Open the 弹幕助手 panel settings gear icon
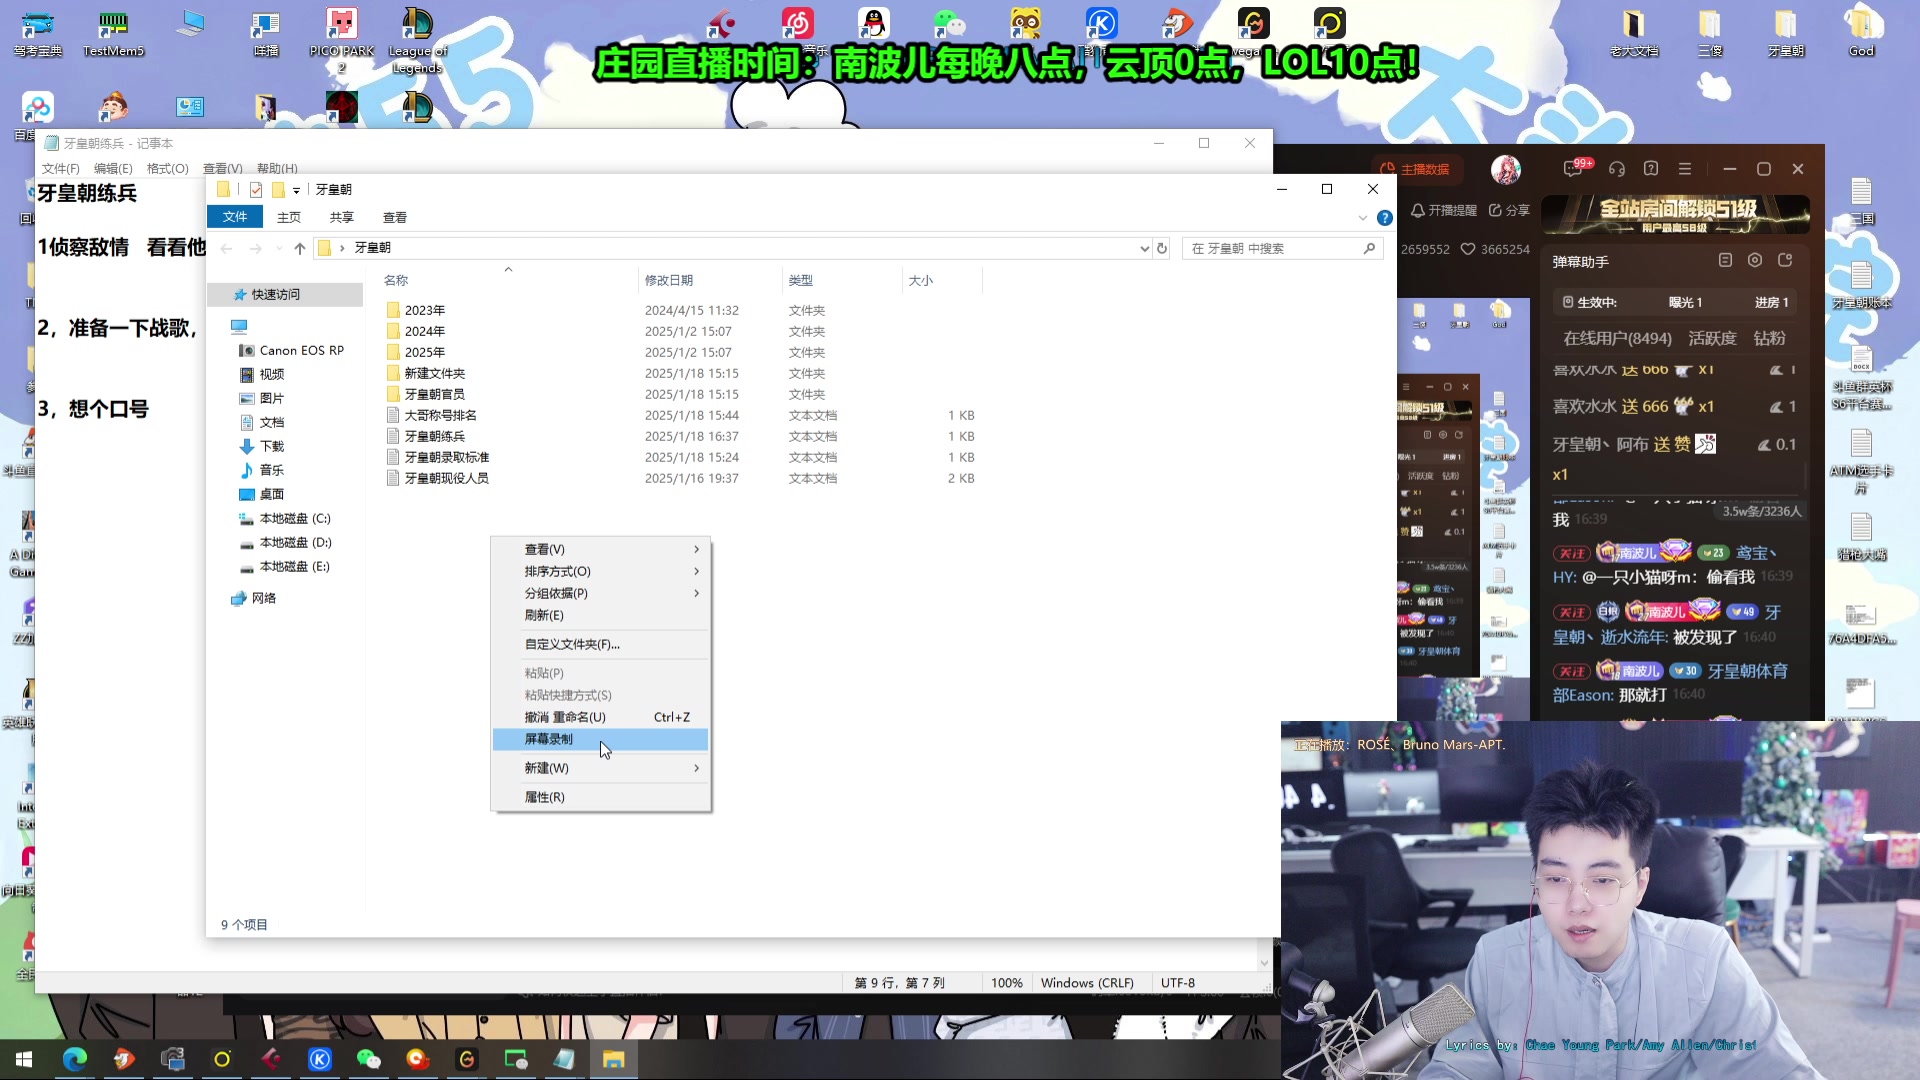 1755,261
